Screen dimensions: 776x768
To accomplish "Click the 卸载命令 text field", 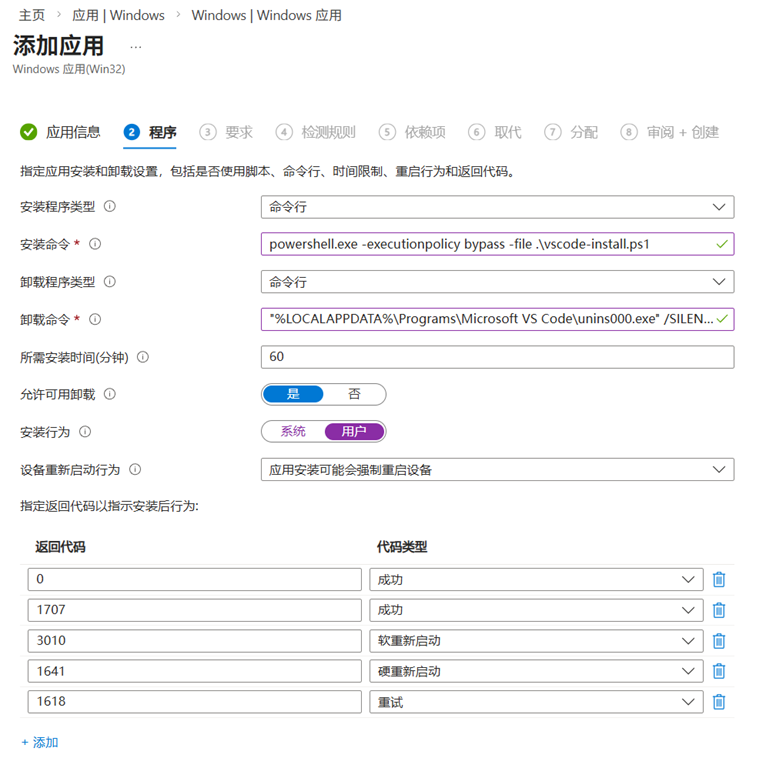I will pyautogui.click(x=490, y=319).
